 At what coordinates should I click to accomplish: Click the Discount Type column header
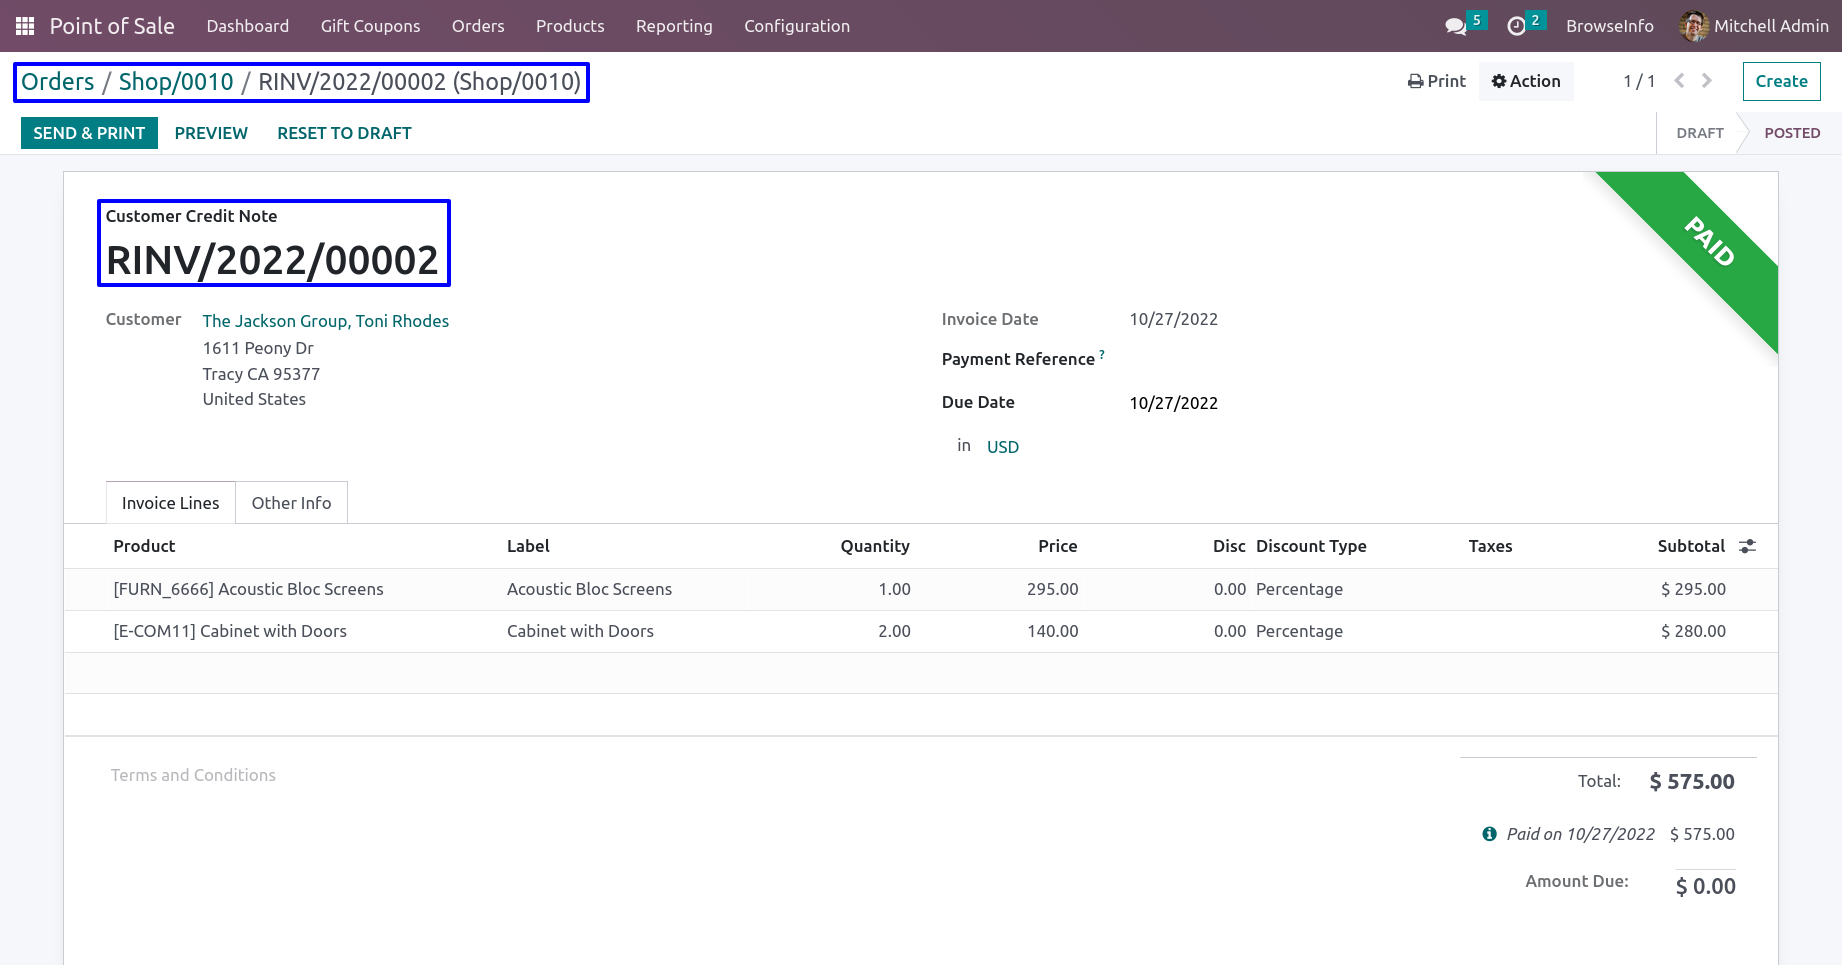[1311, 546]
